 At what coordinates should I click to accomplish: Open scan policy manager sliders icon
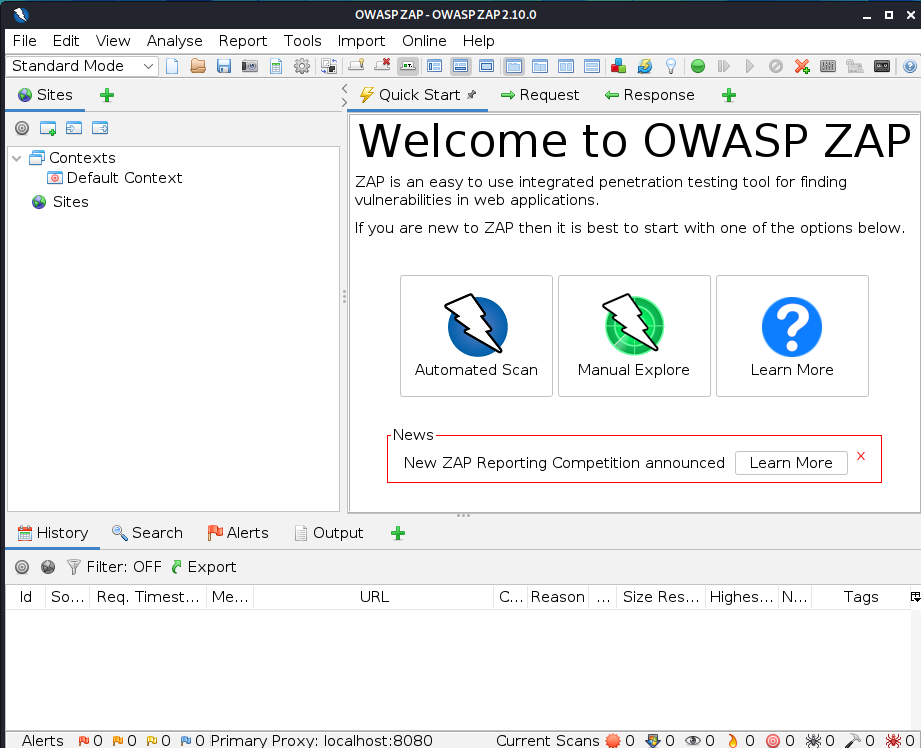pyautogui.click(x=828, y=66)
